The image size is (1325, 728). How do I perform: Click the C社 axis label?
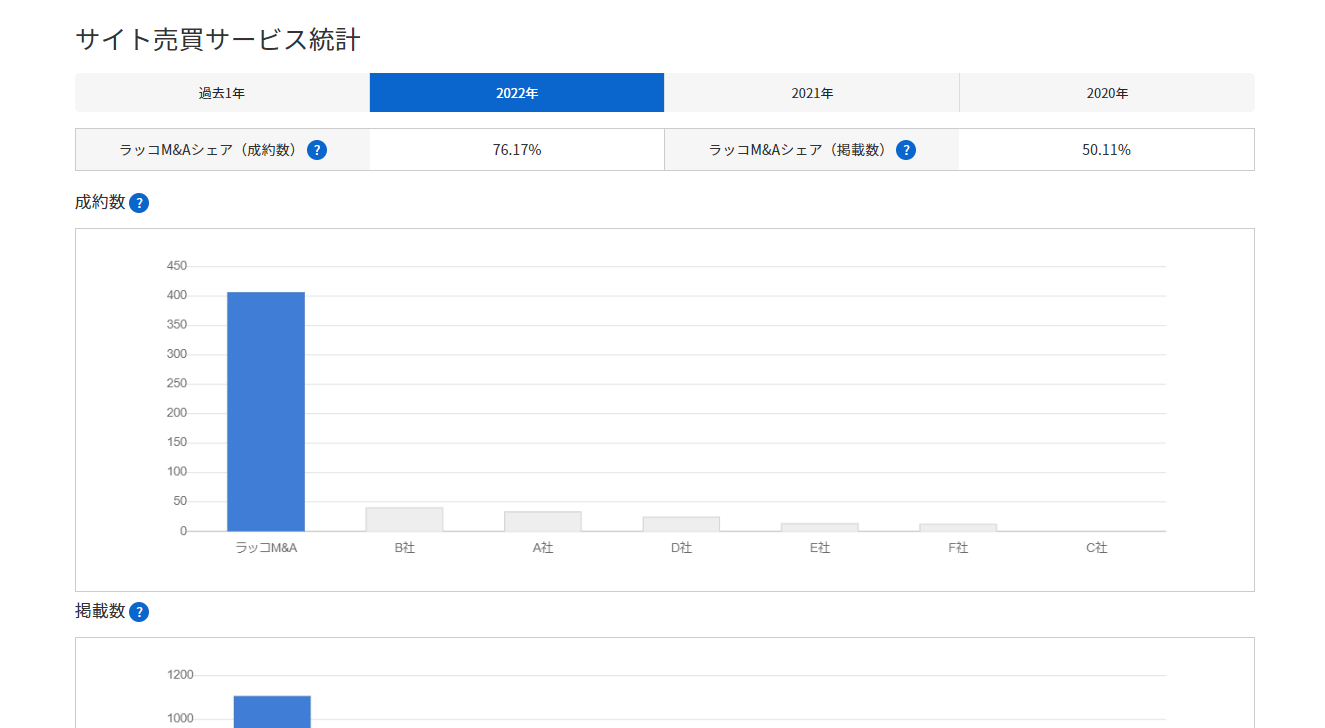[x=1096, y=548]
